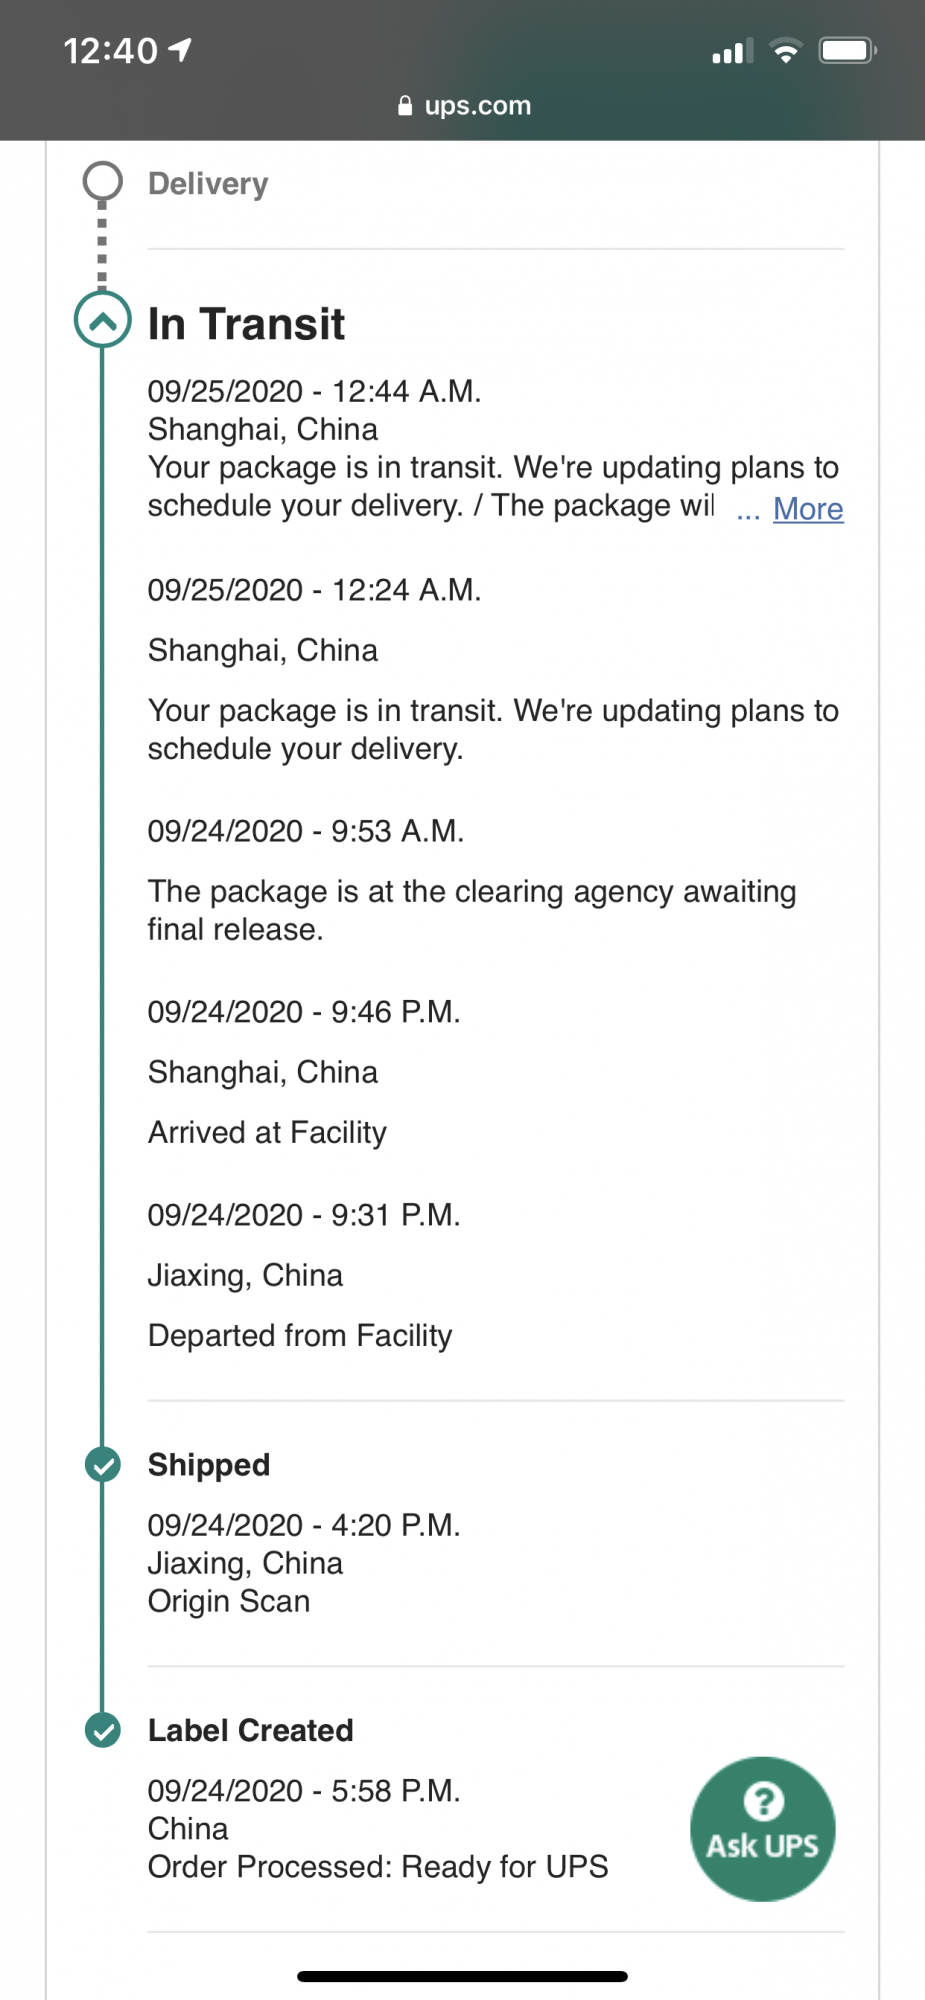Tap the ups.com address bar
The height and width of the screenshot is (2000, 925).
click(463, 105)
